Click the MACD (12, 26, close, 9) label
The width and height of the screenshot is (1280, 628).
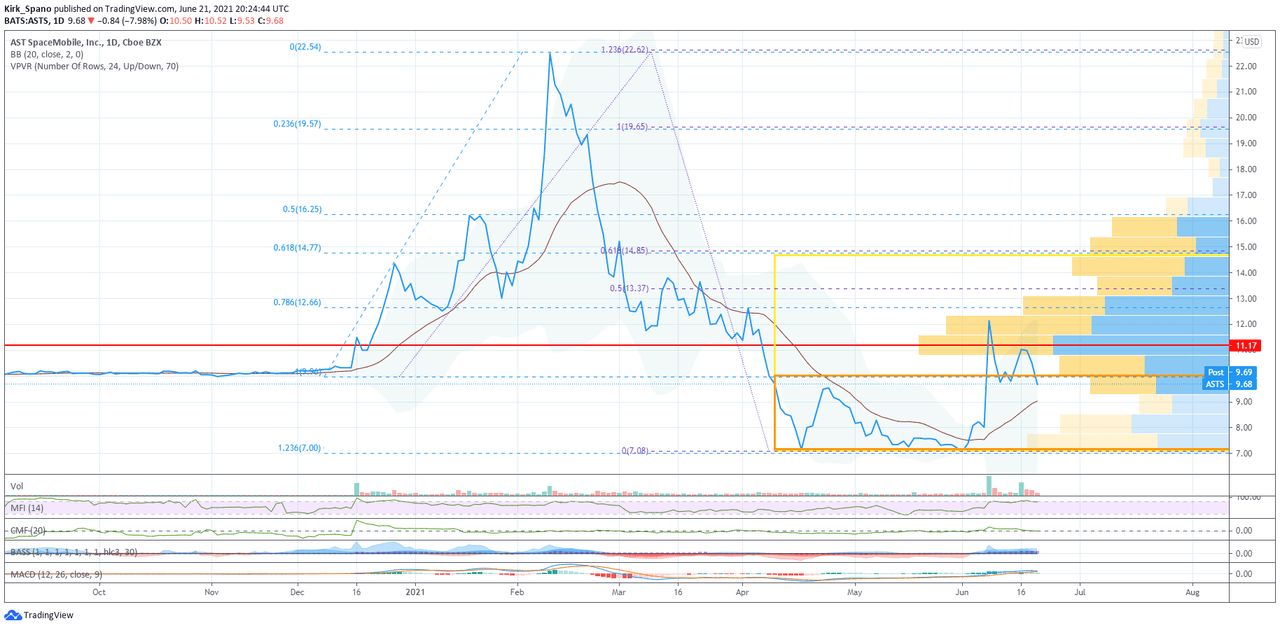(57, 574)
